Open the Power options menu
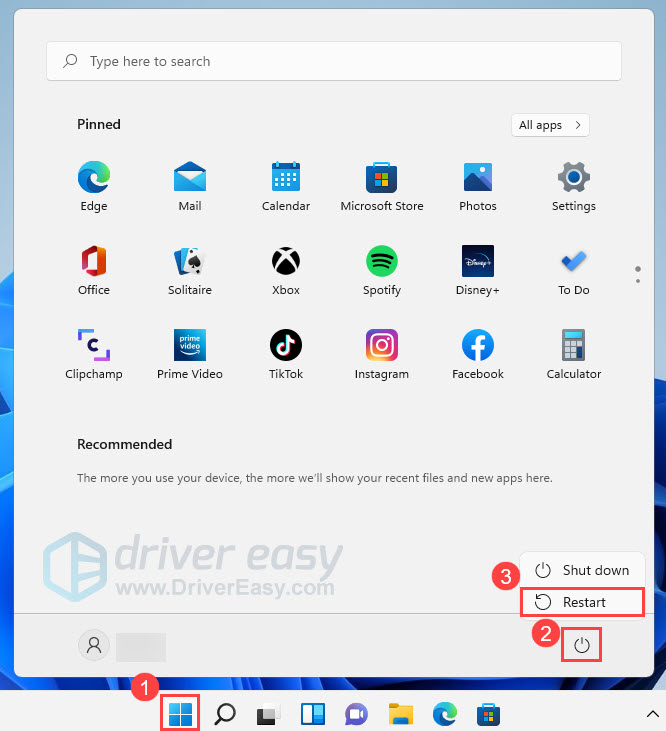Viewport: 666px width, 731px height. point(582,646)
